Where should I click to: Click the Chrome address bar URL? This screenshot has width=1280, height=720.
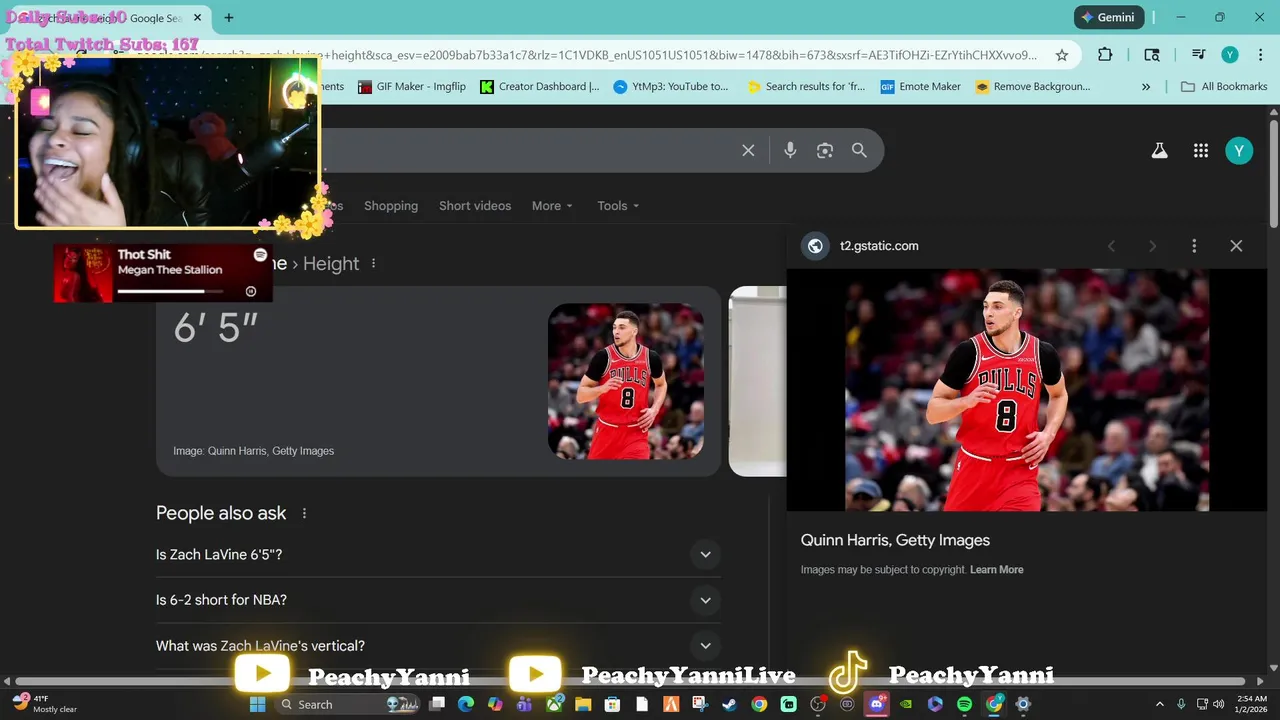(x=680, y=55)
